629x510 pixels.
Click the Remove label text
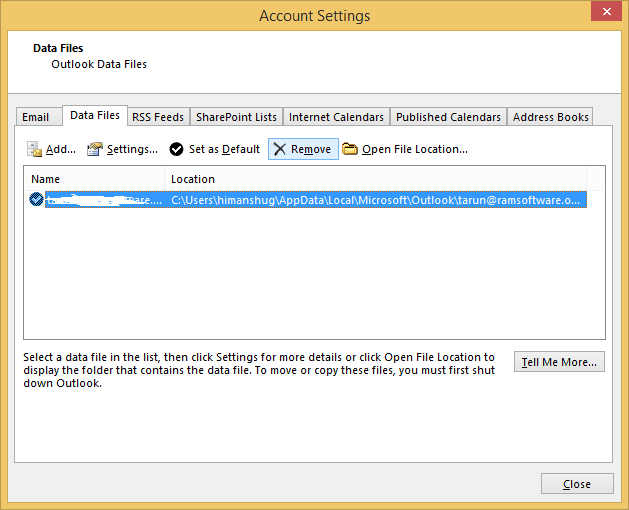coord(311,149)
